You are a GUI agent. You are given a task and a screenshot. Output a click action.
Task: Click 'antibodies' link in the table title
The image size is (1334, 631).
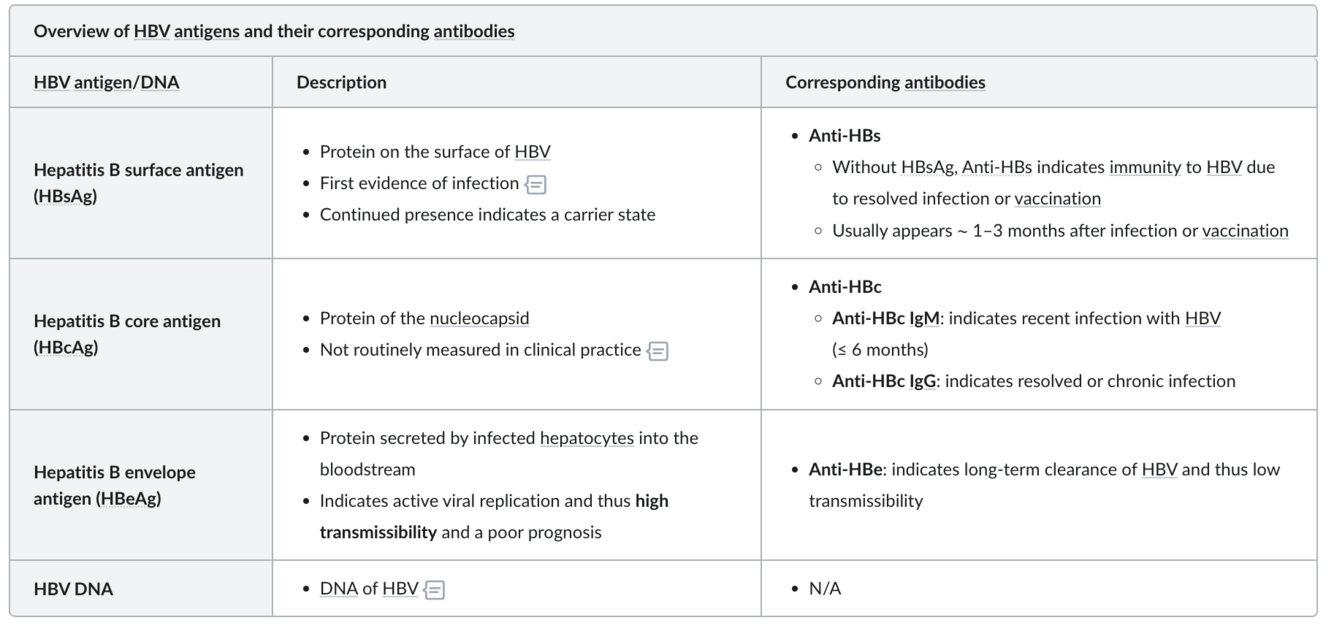click(x=474, y=31)
